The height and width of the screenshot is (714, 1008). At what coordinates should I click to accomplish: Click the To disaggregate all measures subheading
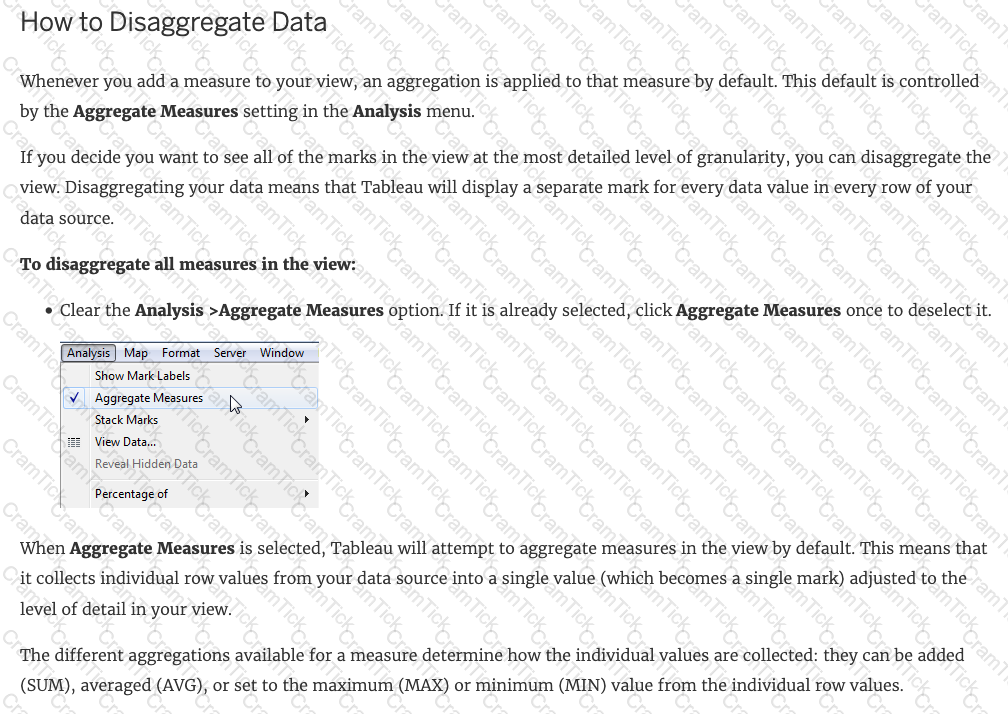pos(188,264)
